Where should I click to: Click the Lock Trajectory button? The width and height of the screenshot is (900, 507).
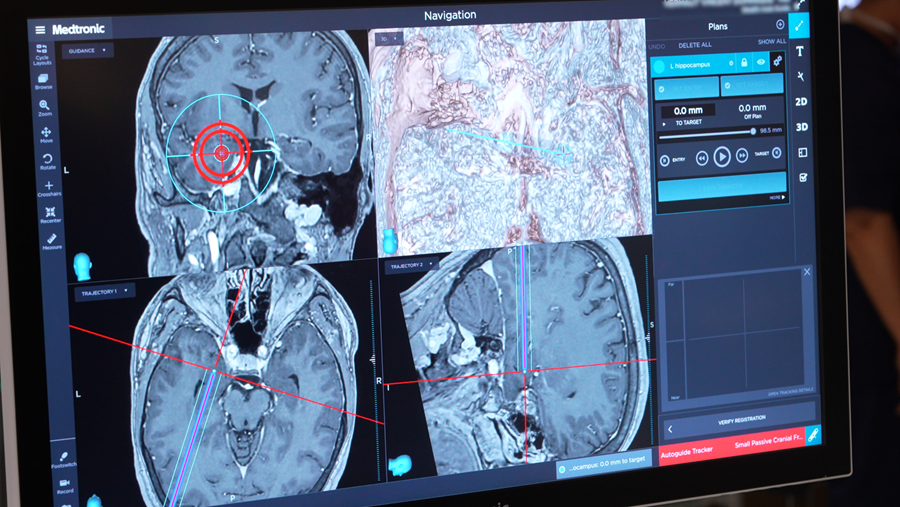[x=721, y=187]
